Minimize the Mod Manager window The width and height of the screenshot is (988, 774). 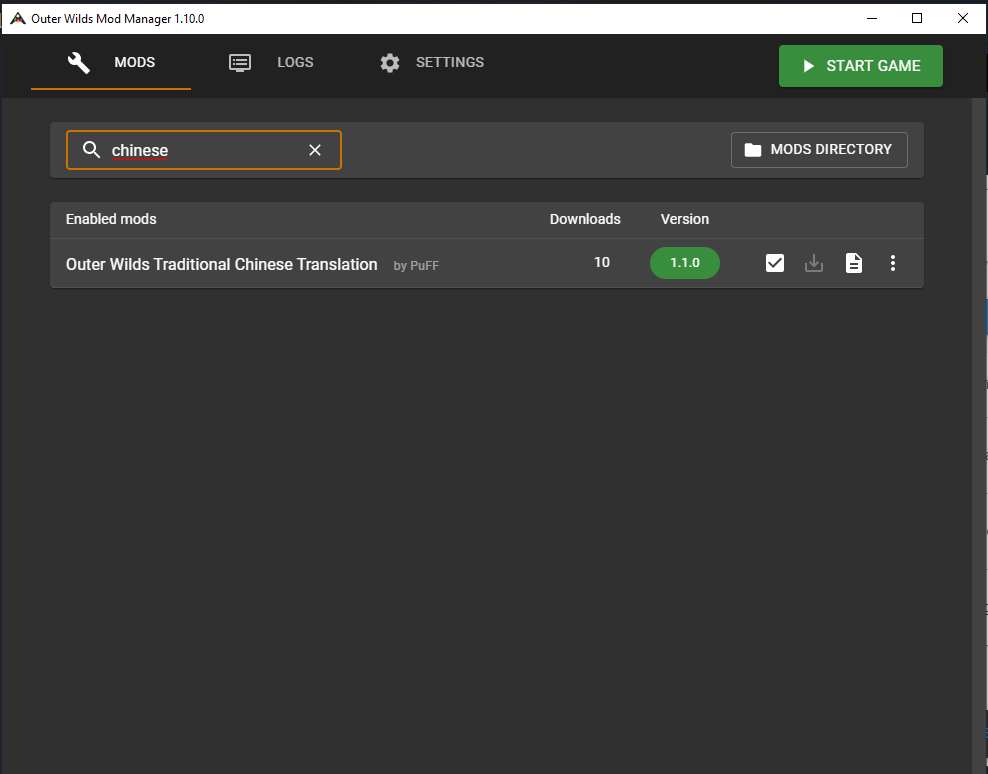click(872, 18)
